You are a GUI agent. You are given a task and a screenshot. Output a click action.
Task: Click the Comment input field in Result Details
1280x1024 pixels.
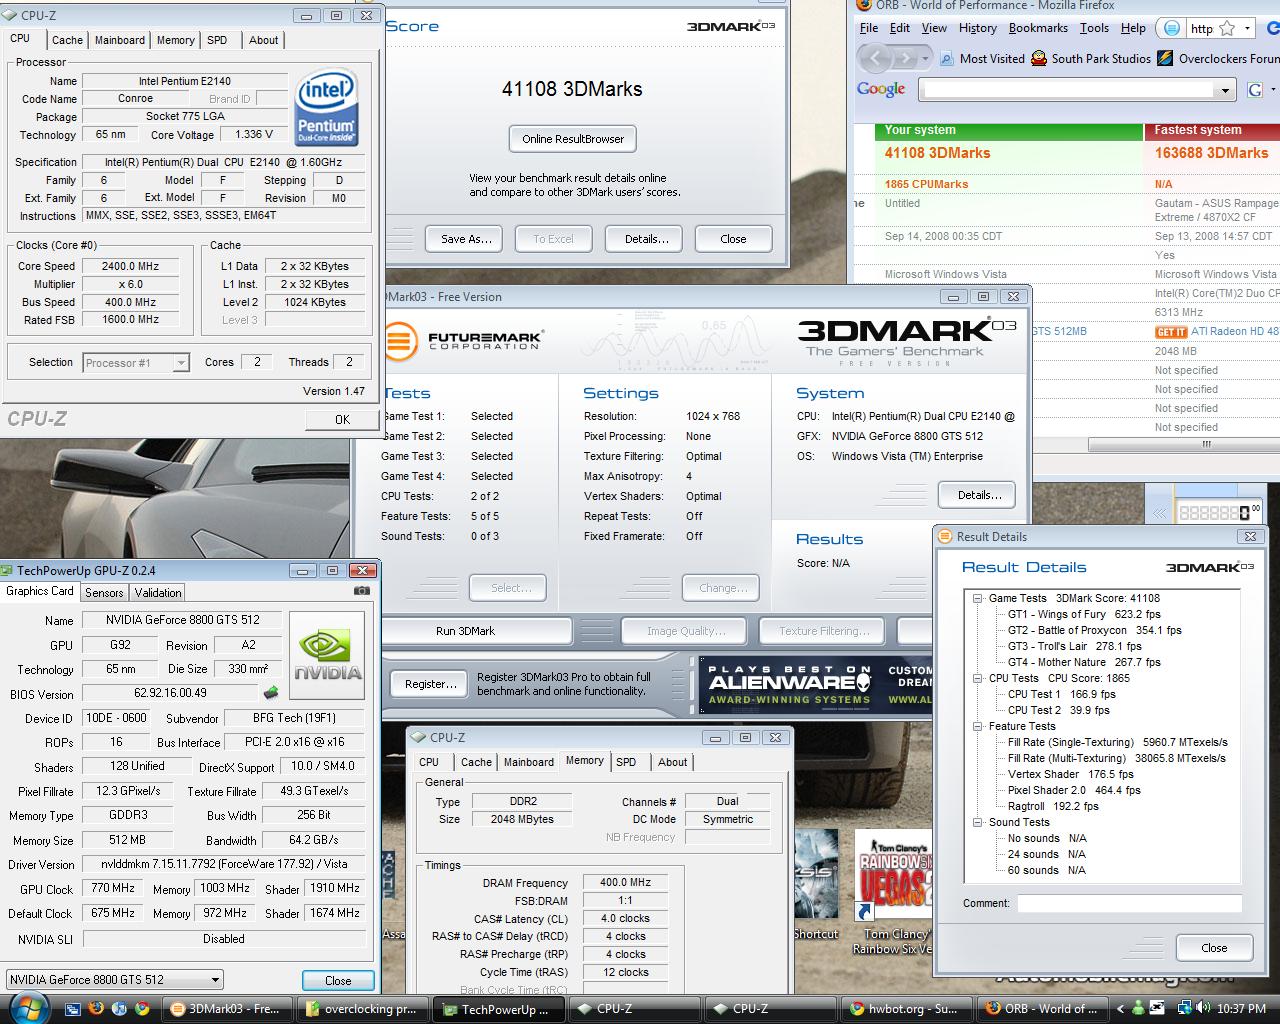(x=1130, y=903)
